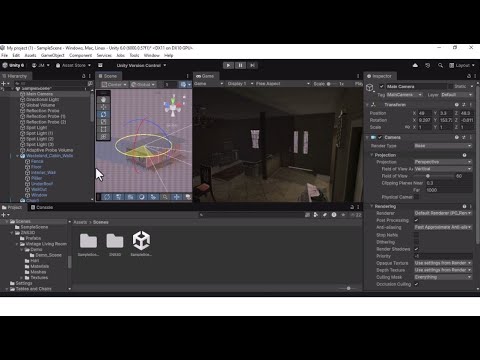Open Camera component help icon
The height and width of the screenshot is (360, 480).
[x=457, y=137]
